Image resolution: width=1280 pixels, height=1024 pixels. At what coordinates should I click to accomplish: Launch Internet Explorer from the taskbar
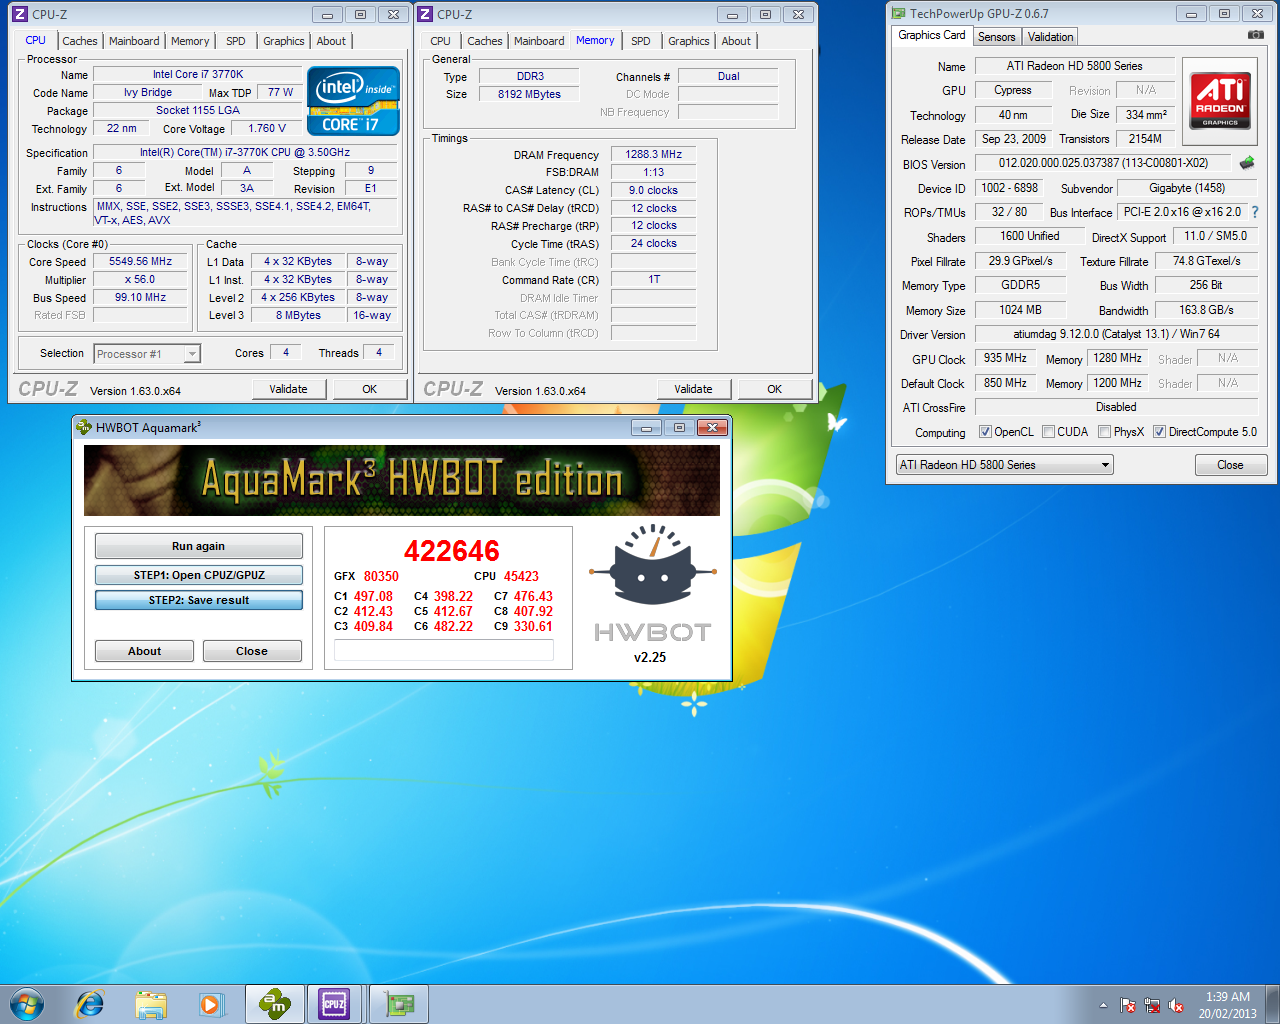click(x=90, y=1004)
